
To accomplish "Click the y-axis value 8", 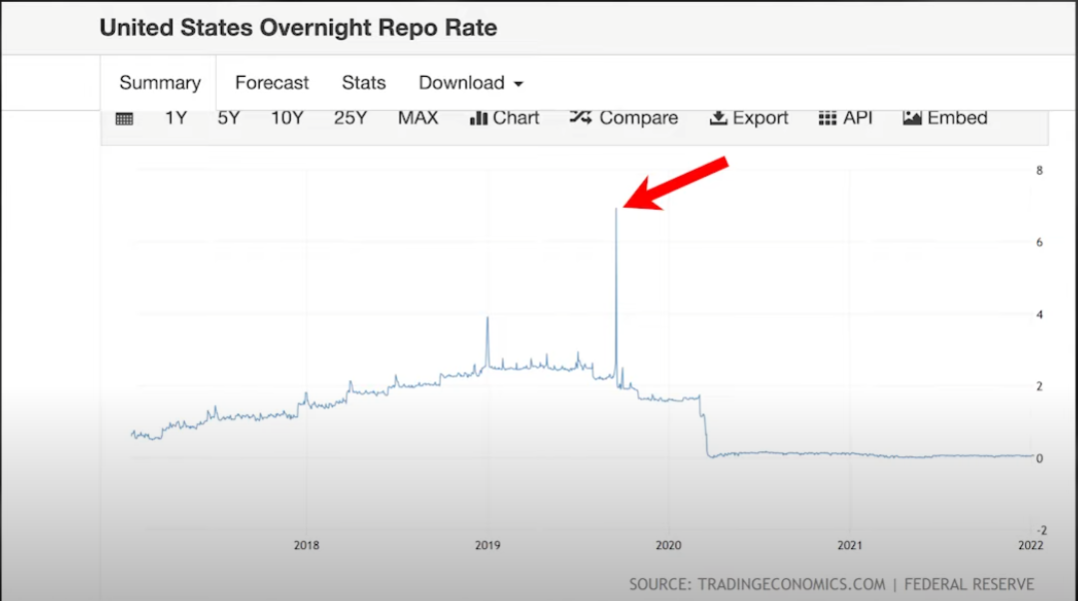I will (x=1040, y=171).
